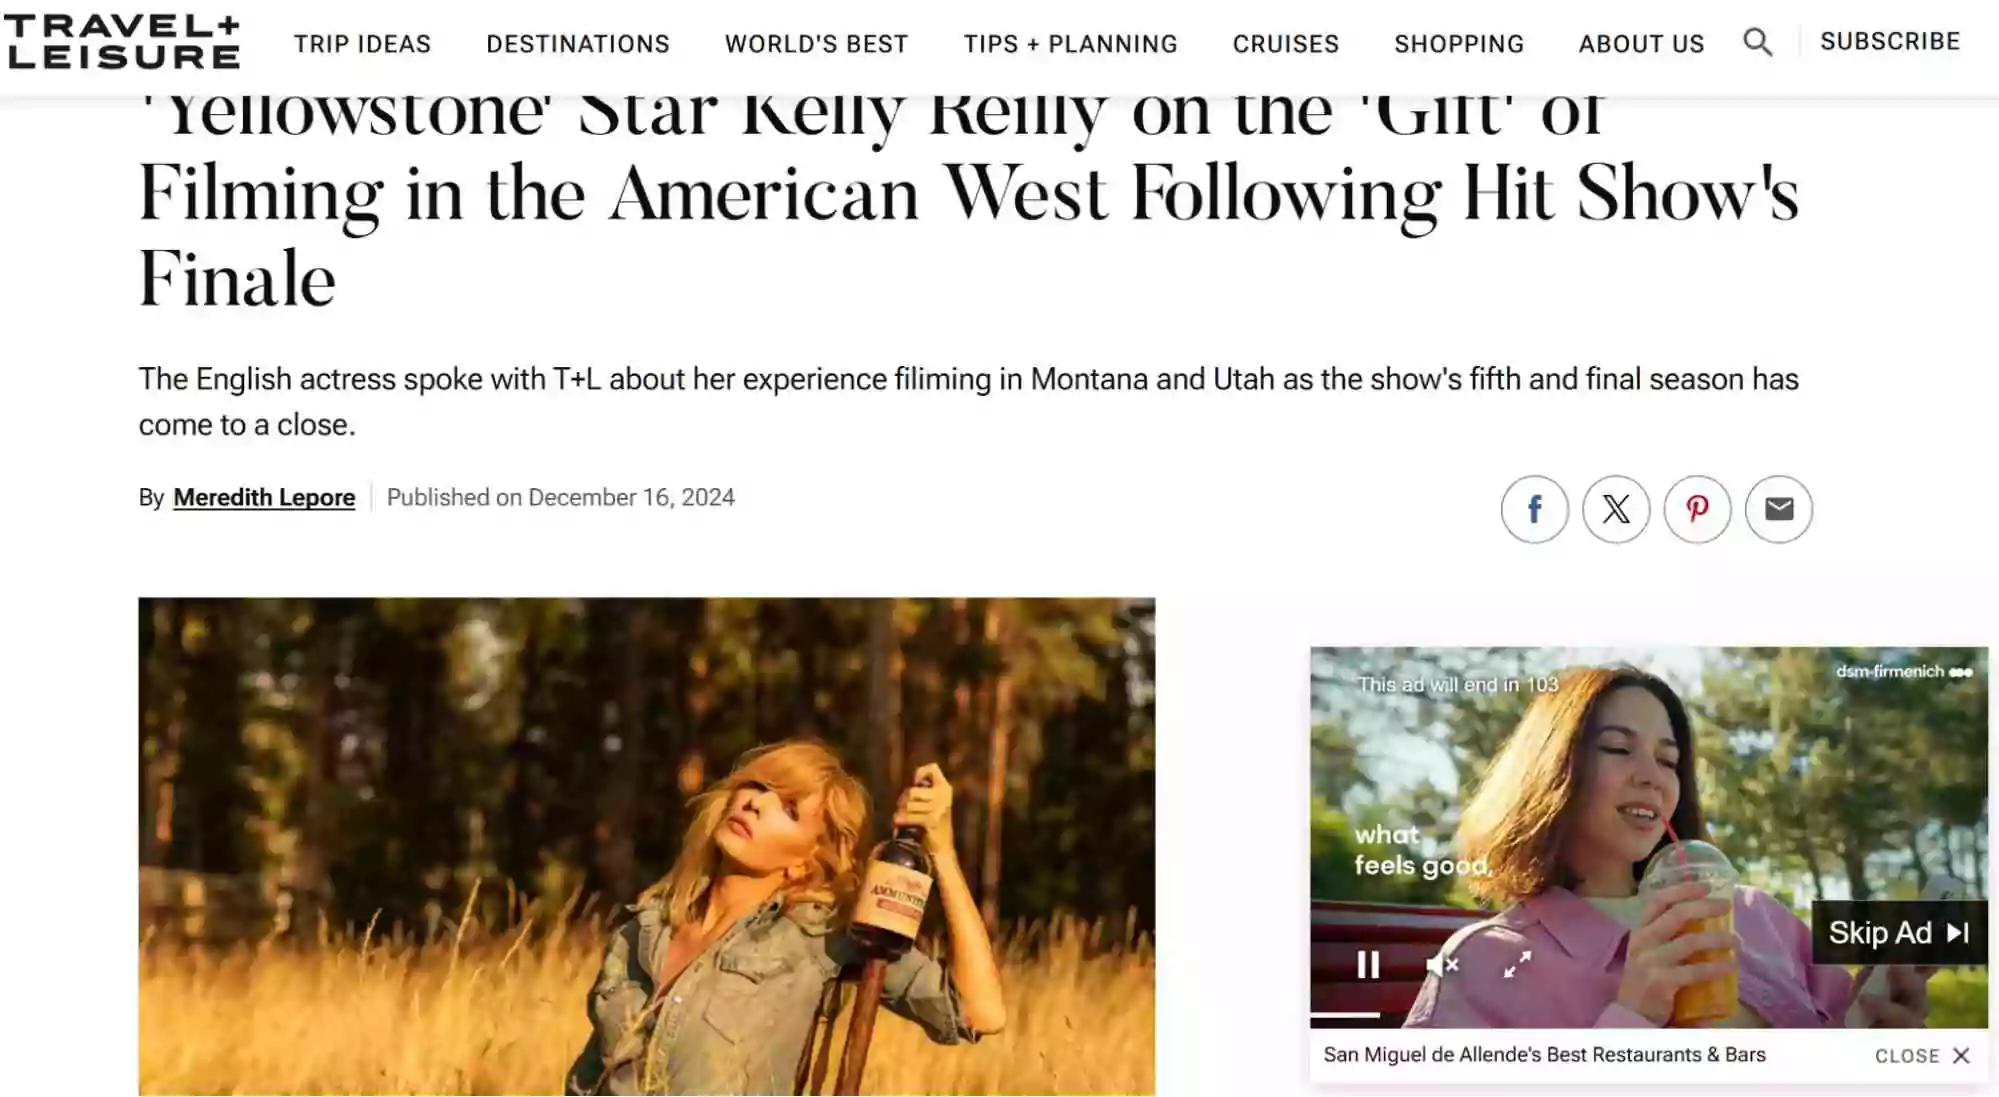Viewport: 1999px width, 1097px height.
Task: Open the Tips + Planning menu
Action: [x=1069, y=43]
